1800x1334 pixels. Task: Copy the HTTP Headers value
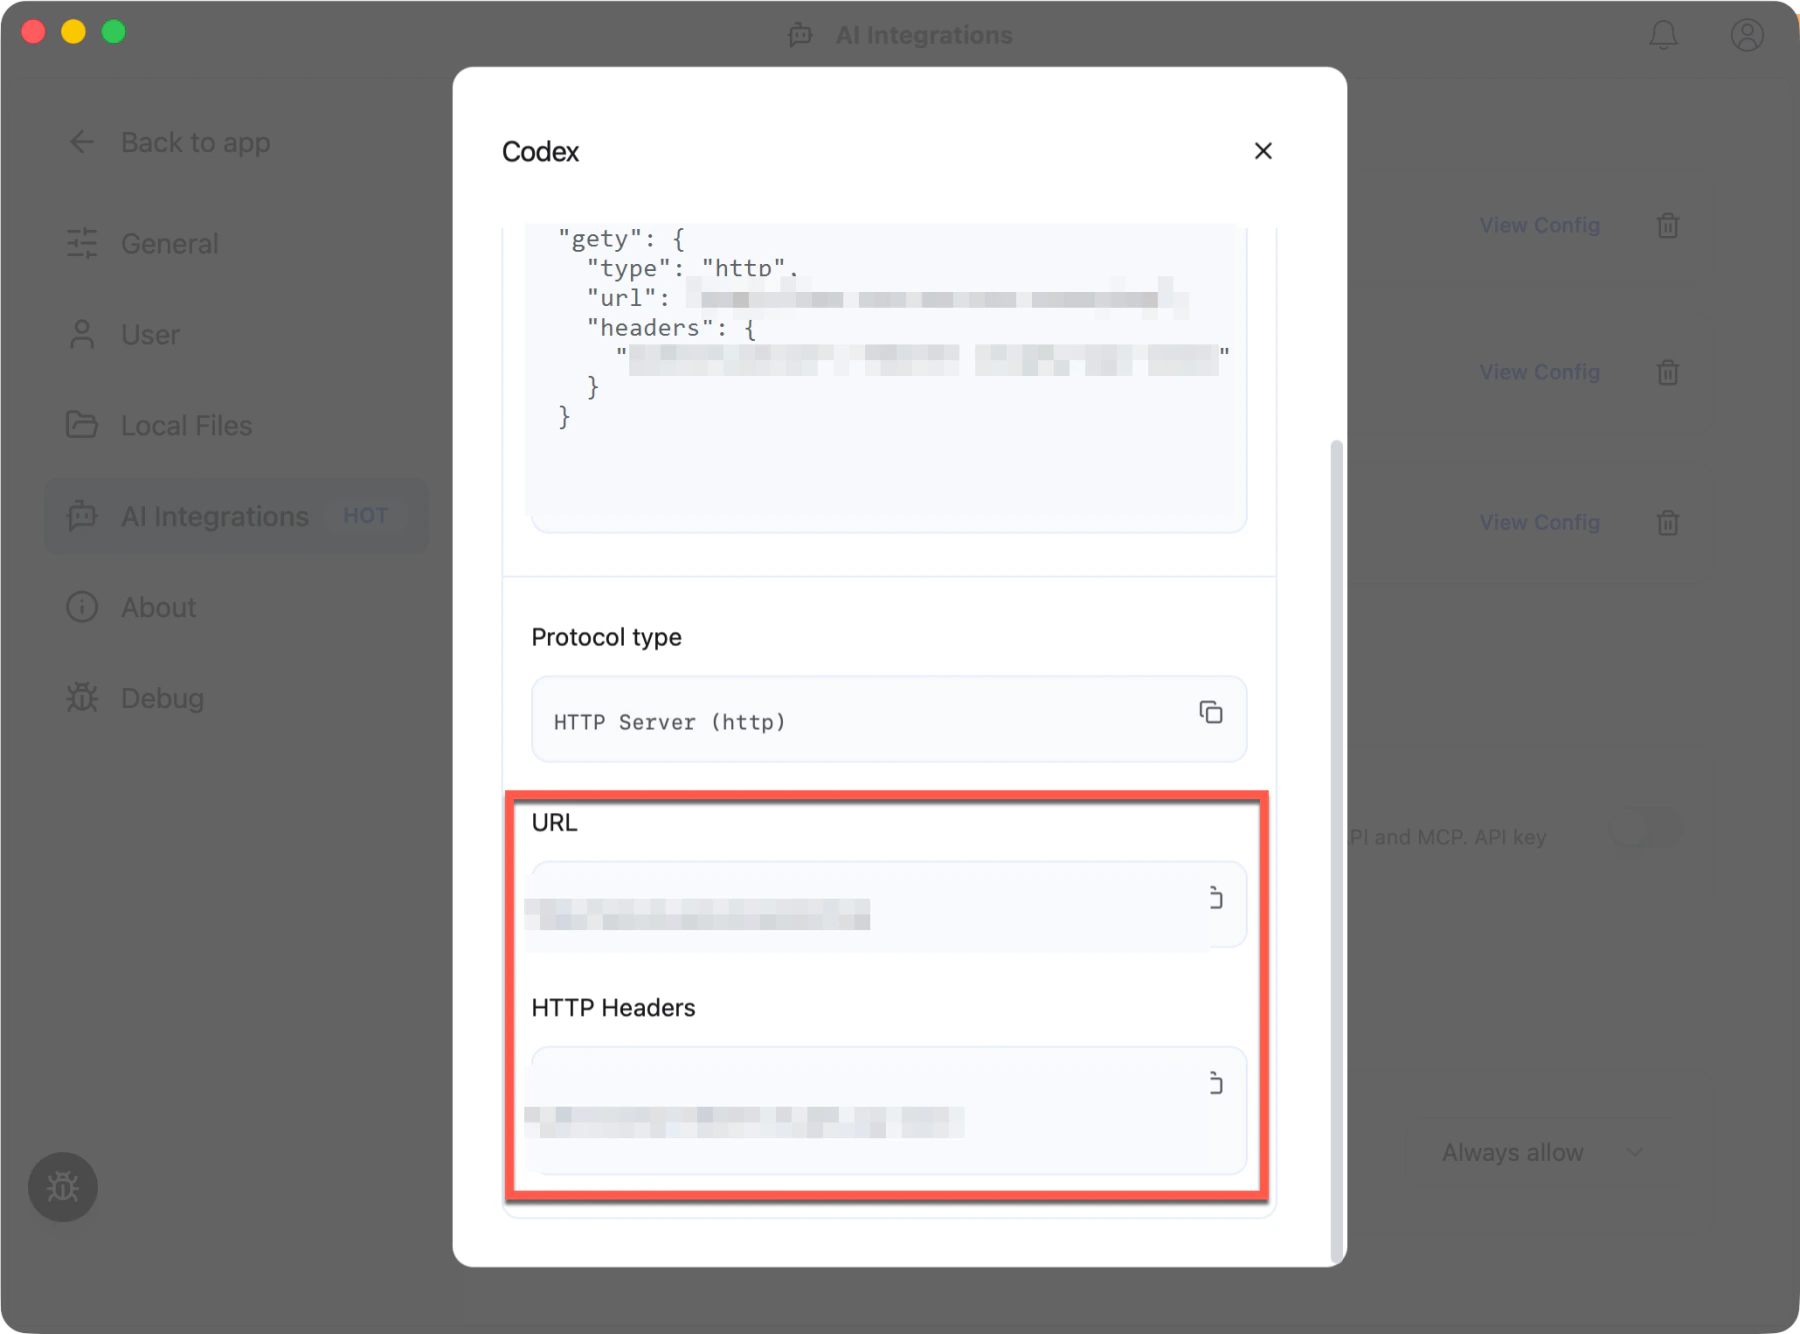click(1214, 1083)
